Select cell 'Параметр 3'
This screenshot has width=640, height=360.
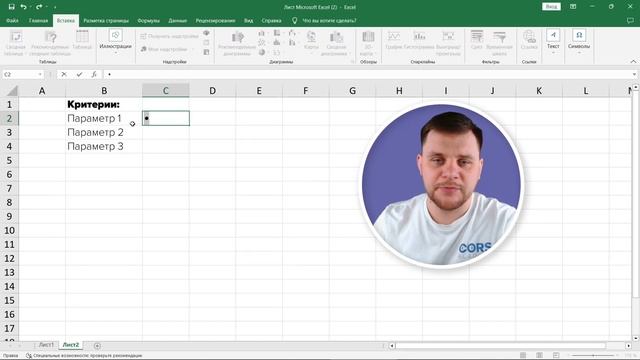pos(104,146)
